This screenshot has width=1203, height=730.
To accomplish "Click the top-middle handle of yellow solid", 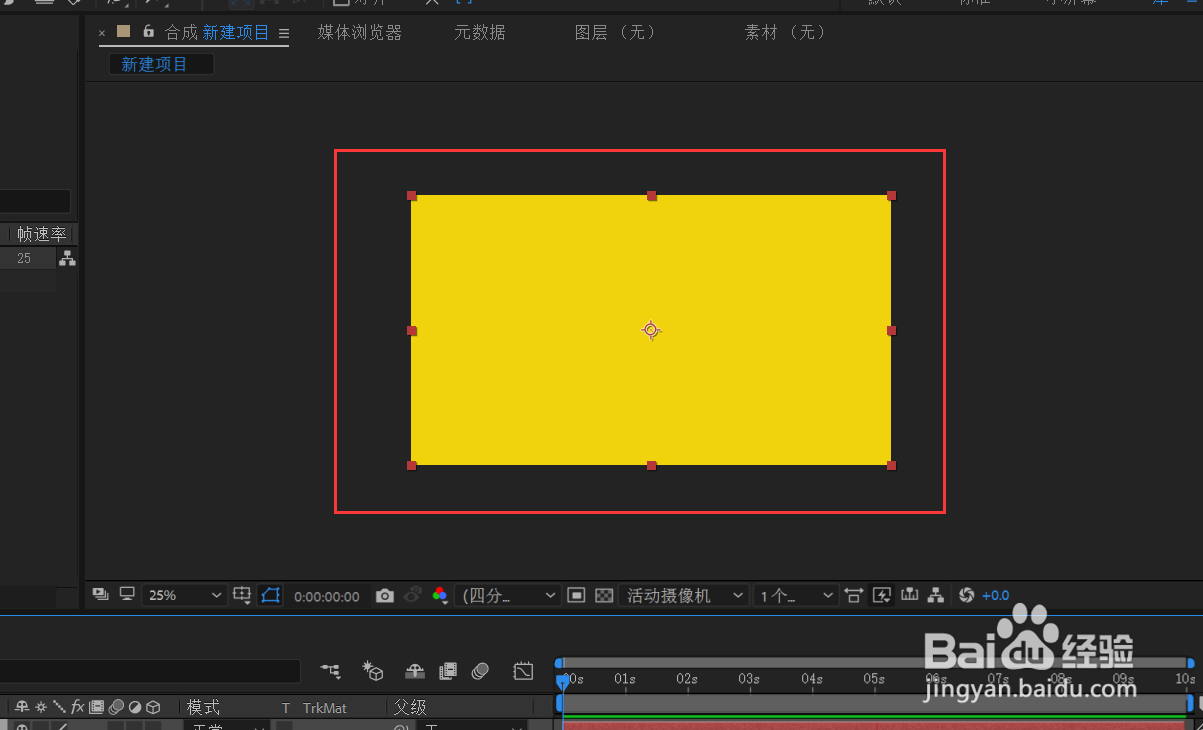I will (x=652, y=196).
